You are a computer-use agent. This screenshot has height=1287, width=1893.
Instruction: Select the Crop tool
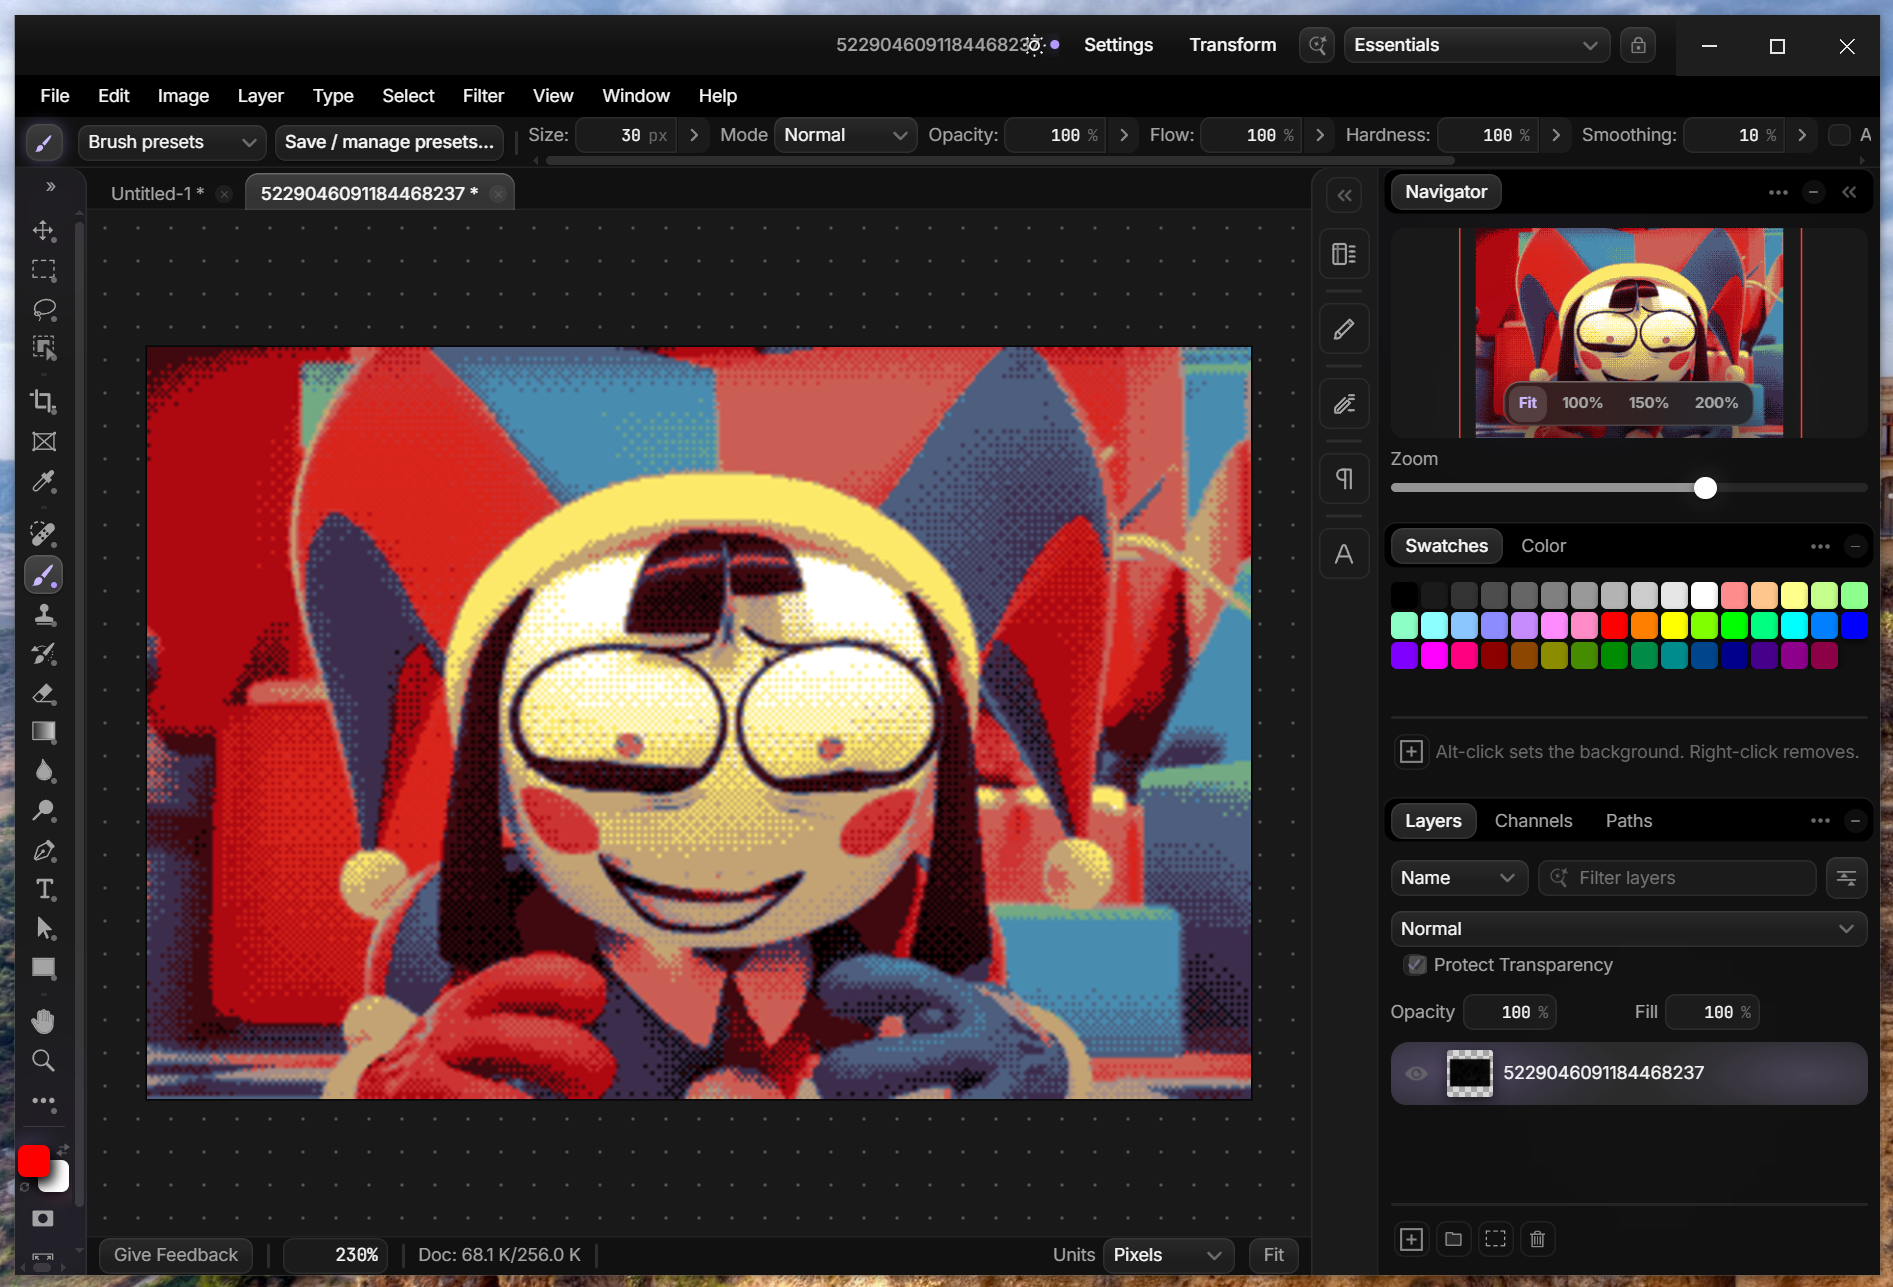[x=44, y=402]
